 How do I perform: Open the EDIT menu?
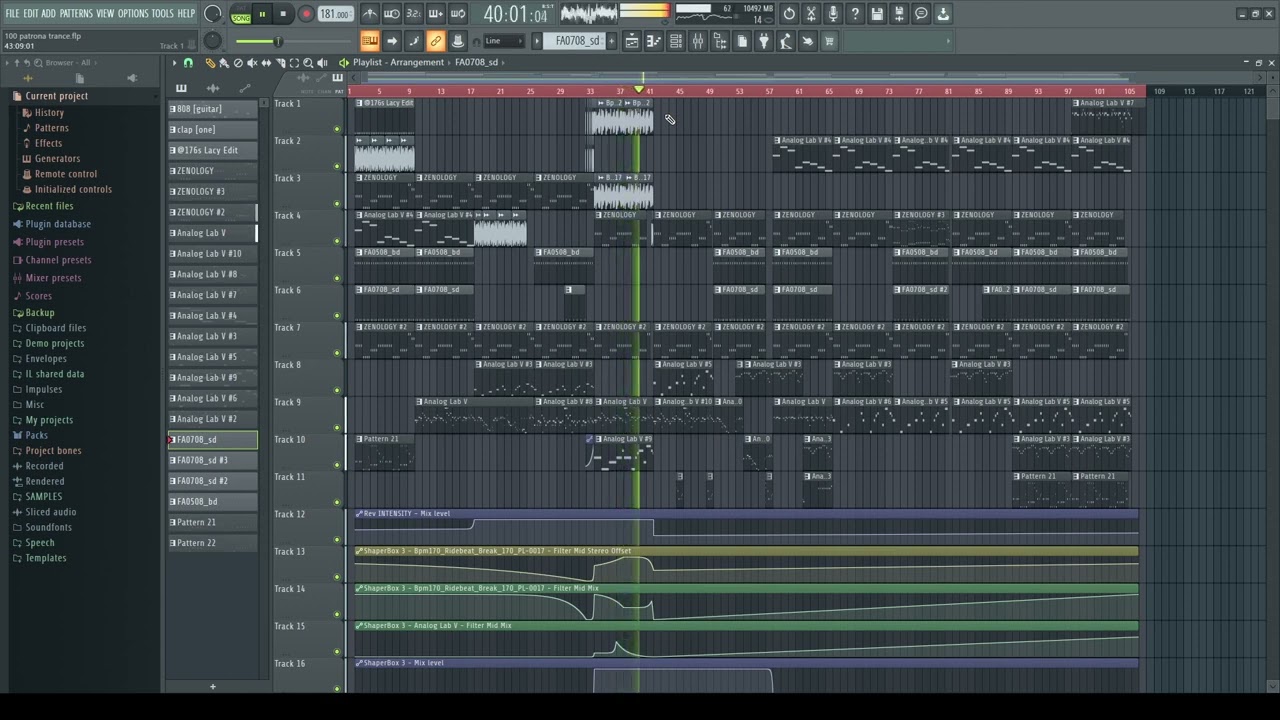point(31,13)
